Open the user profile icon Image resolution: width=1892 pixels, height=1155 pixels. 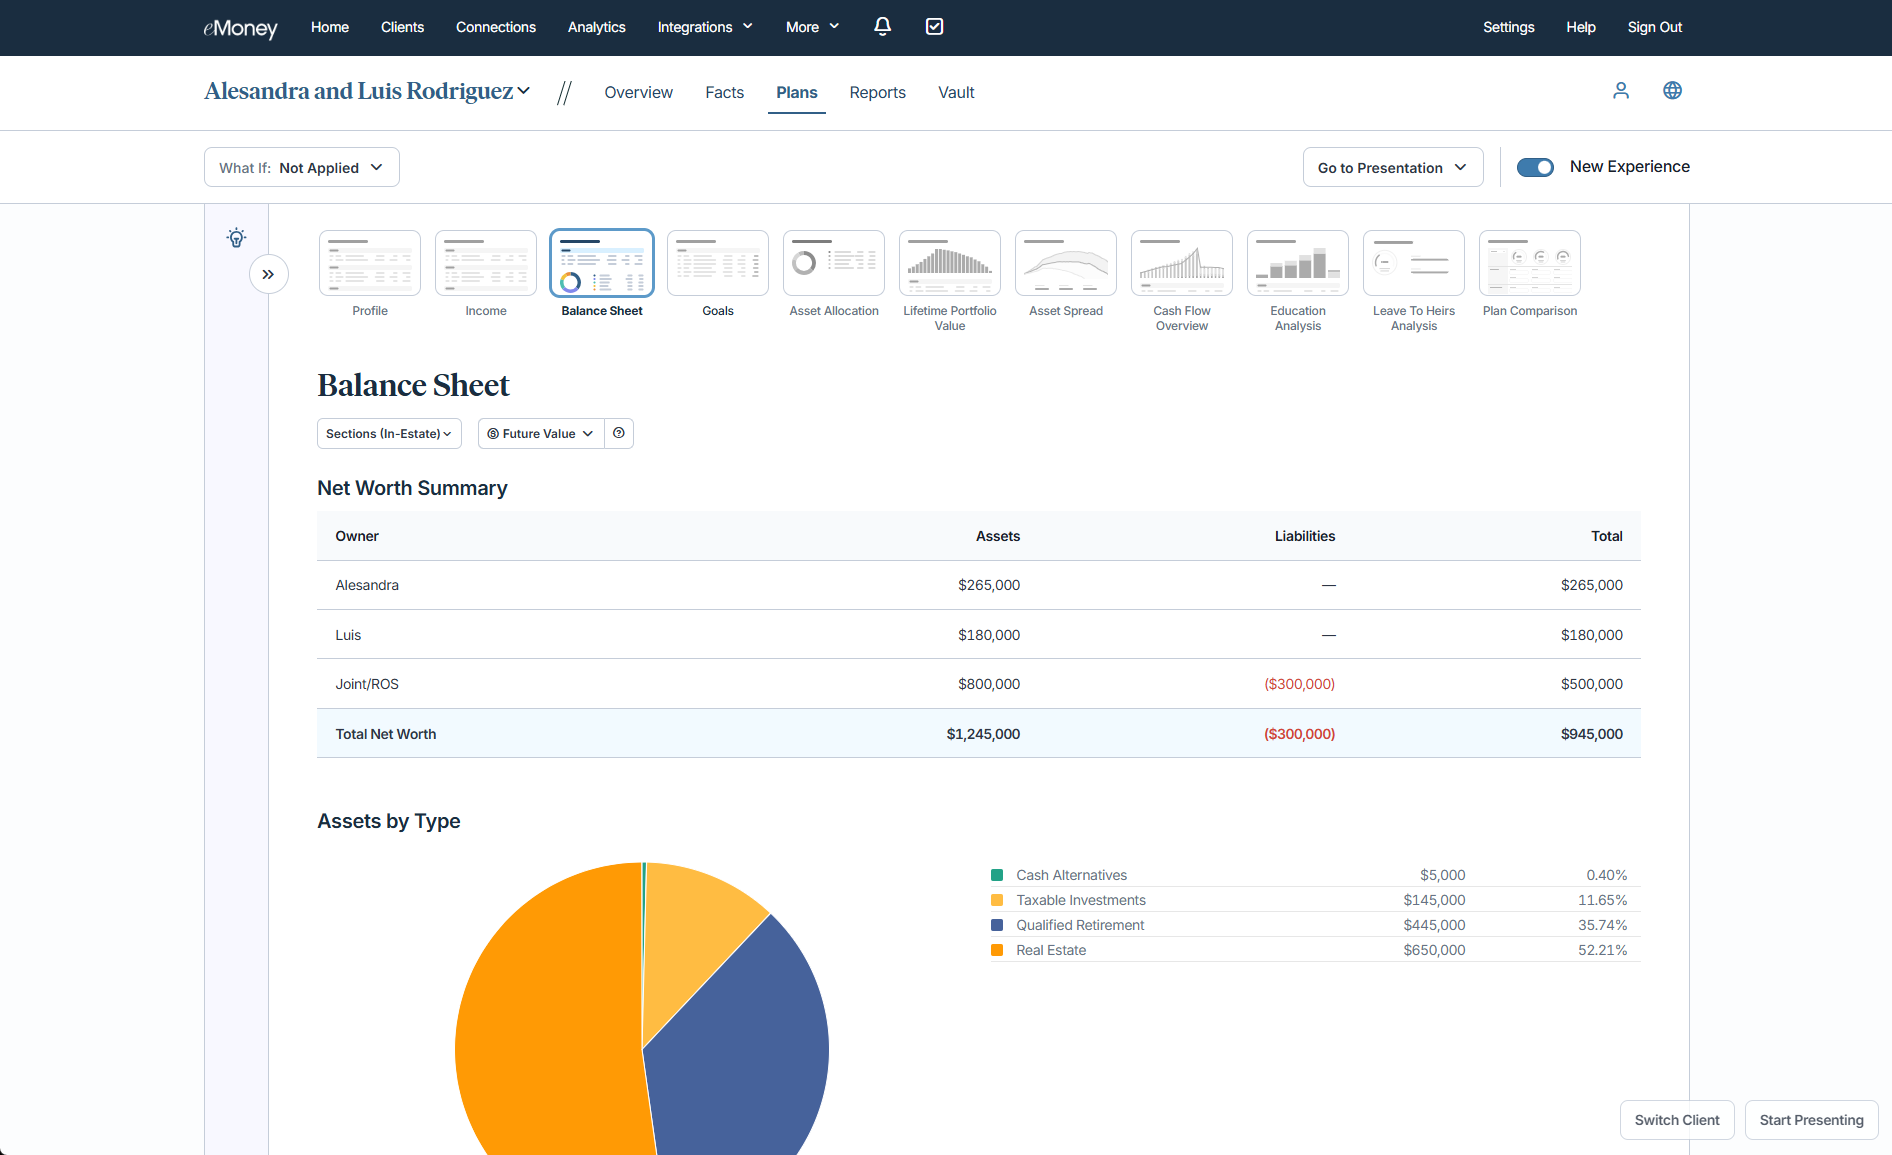(x=1621, y=91)
